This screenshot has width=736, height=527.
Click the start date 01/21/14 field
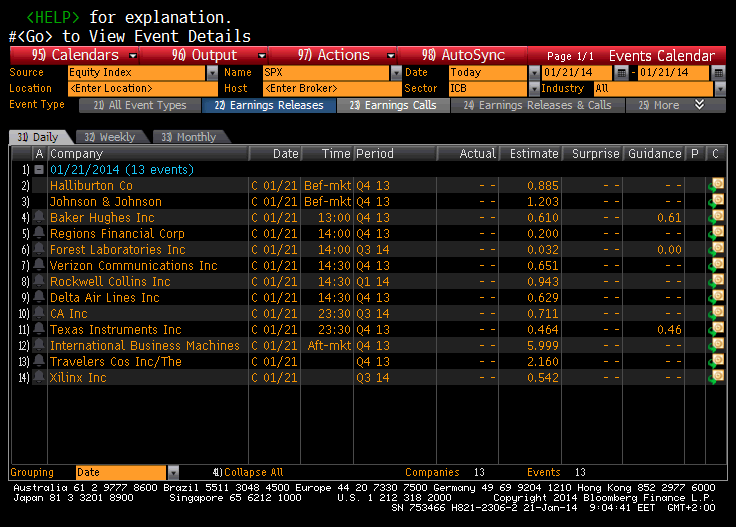click(577, 73)
